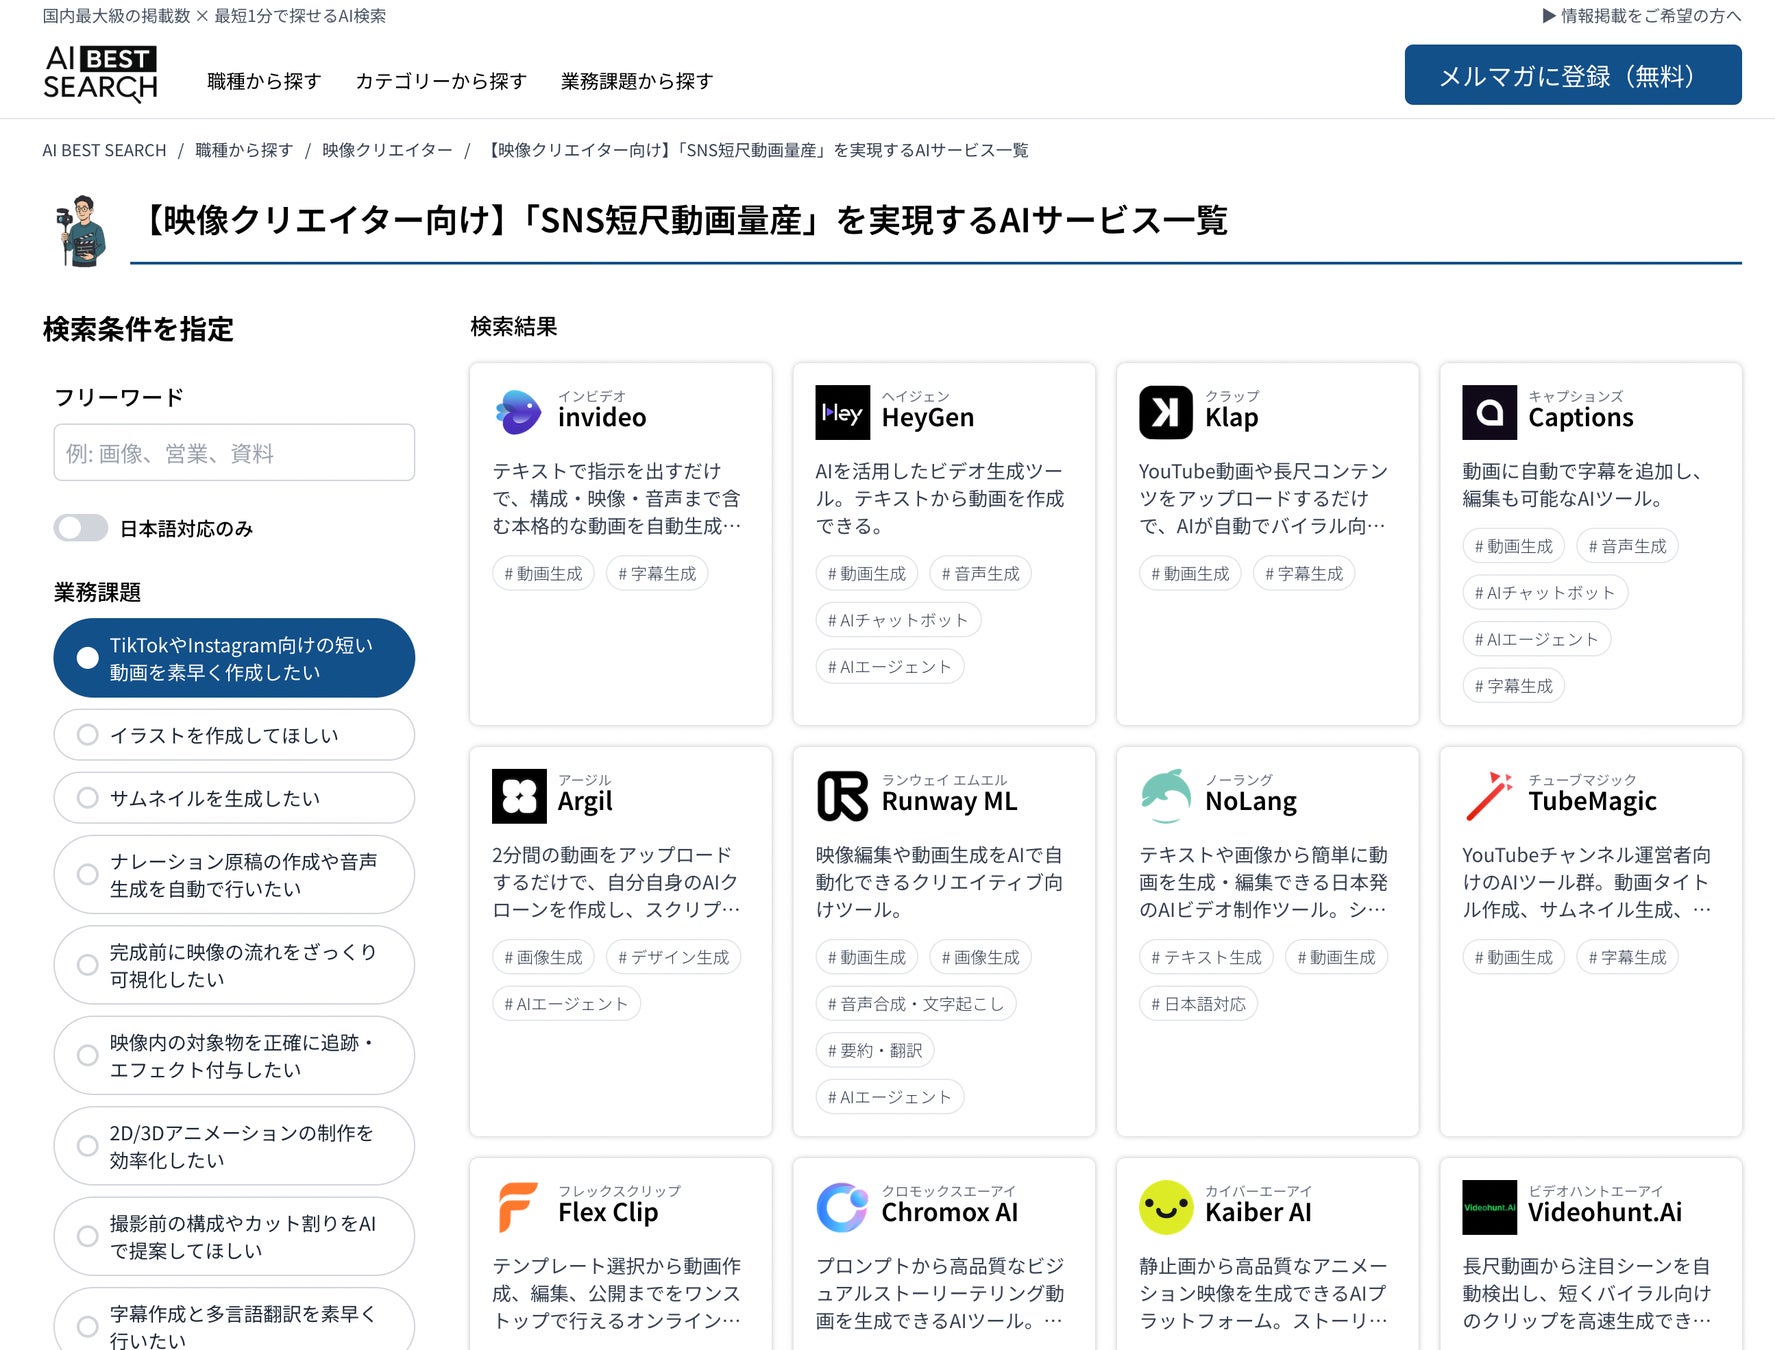Open the カテゴリーから探す navigation menu
Viewport: 1775px width, 1350px height.
click(x=441, y=81)
